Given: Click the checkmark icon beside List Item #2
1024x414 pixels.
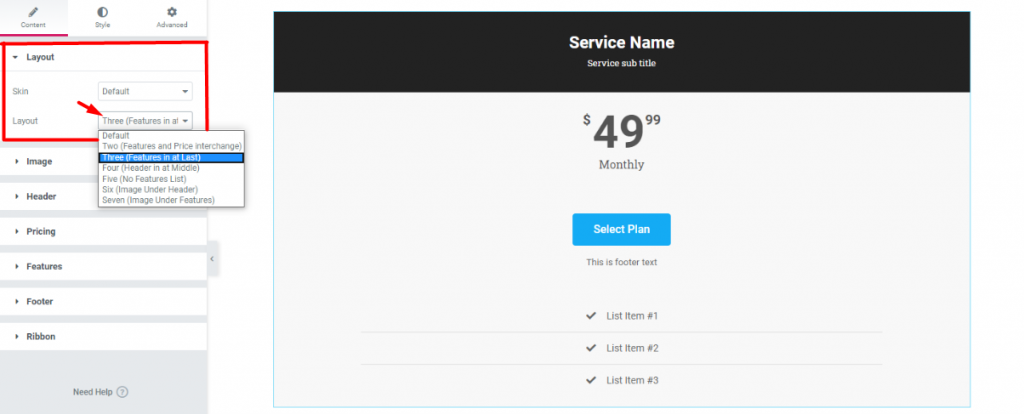Looking at the screenshot, I should pyautogui.click(x=591, y=348).
